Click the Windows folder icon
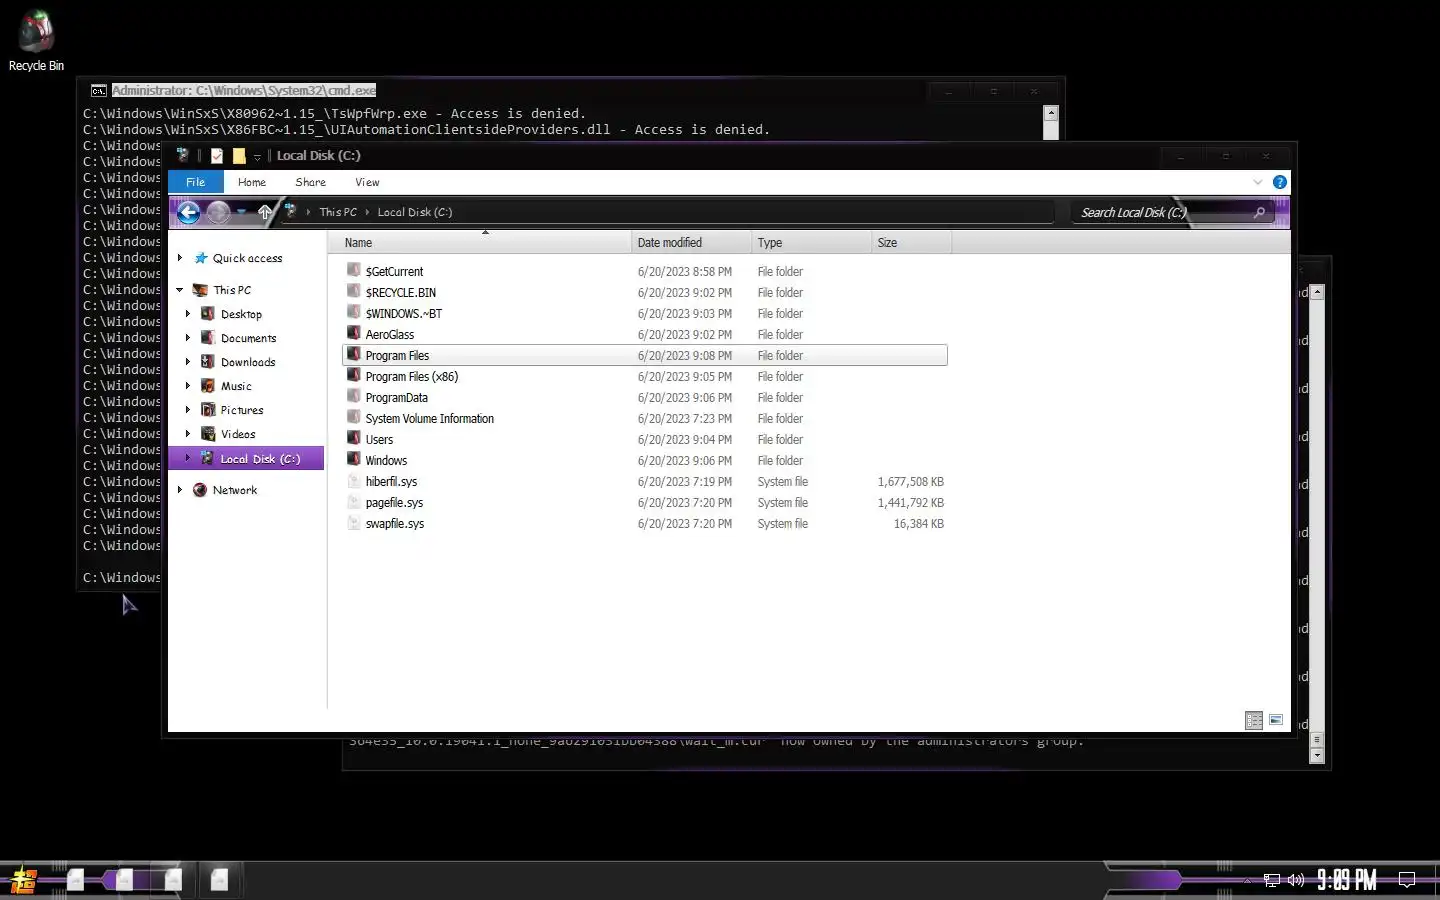The width and height of the screenshot is (1440, 900). pos(353,459)
